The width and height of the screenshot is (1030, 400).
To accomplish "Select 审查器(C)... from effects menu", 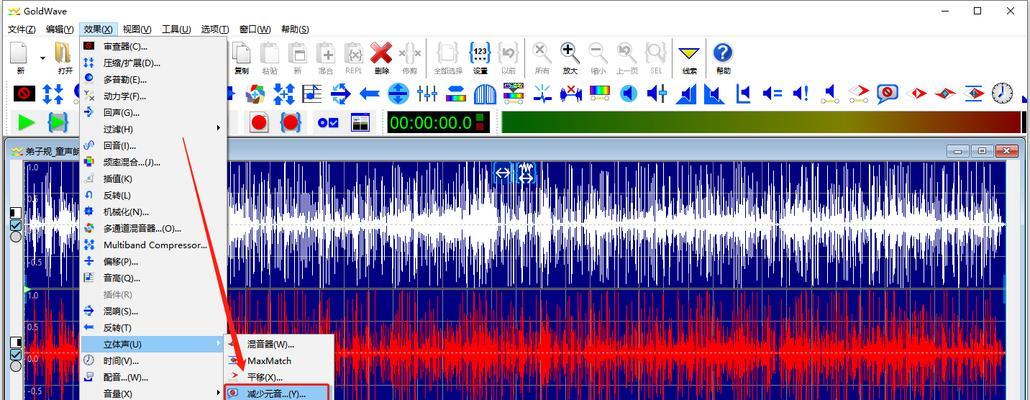I will point(154,47).
